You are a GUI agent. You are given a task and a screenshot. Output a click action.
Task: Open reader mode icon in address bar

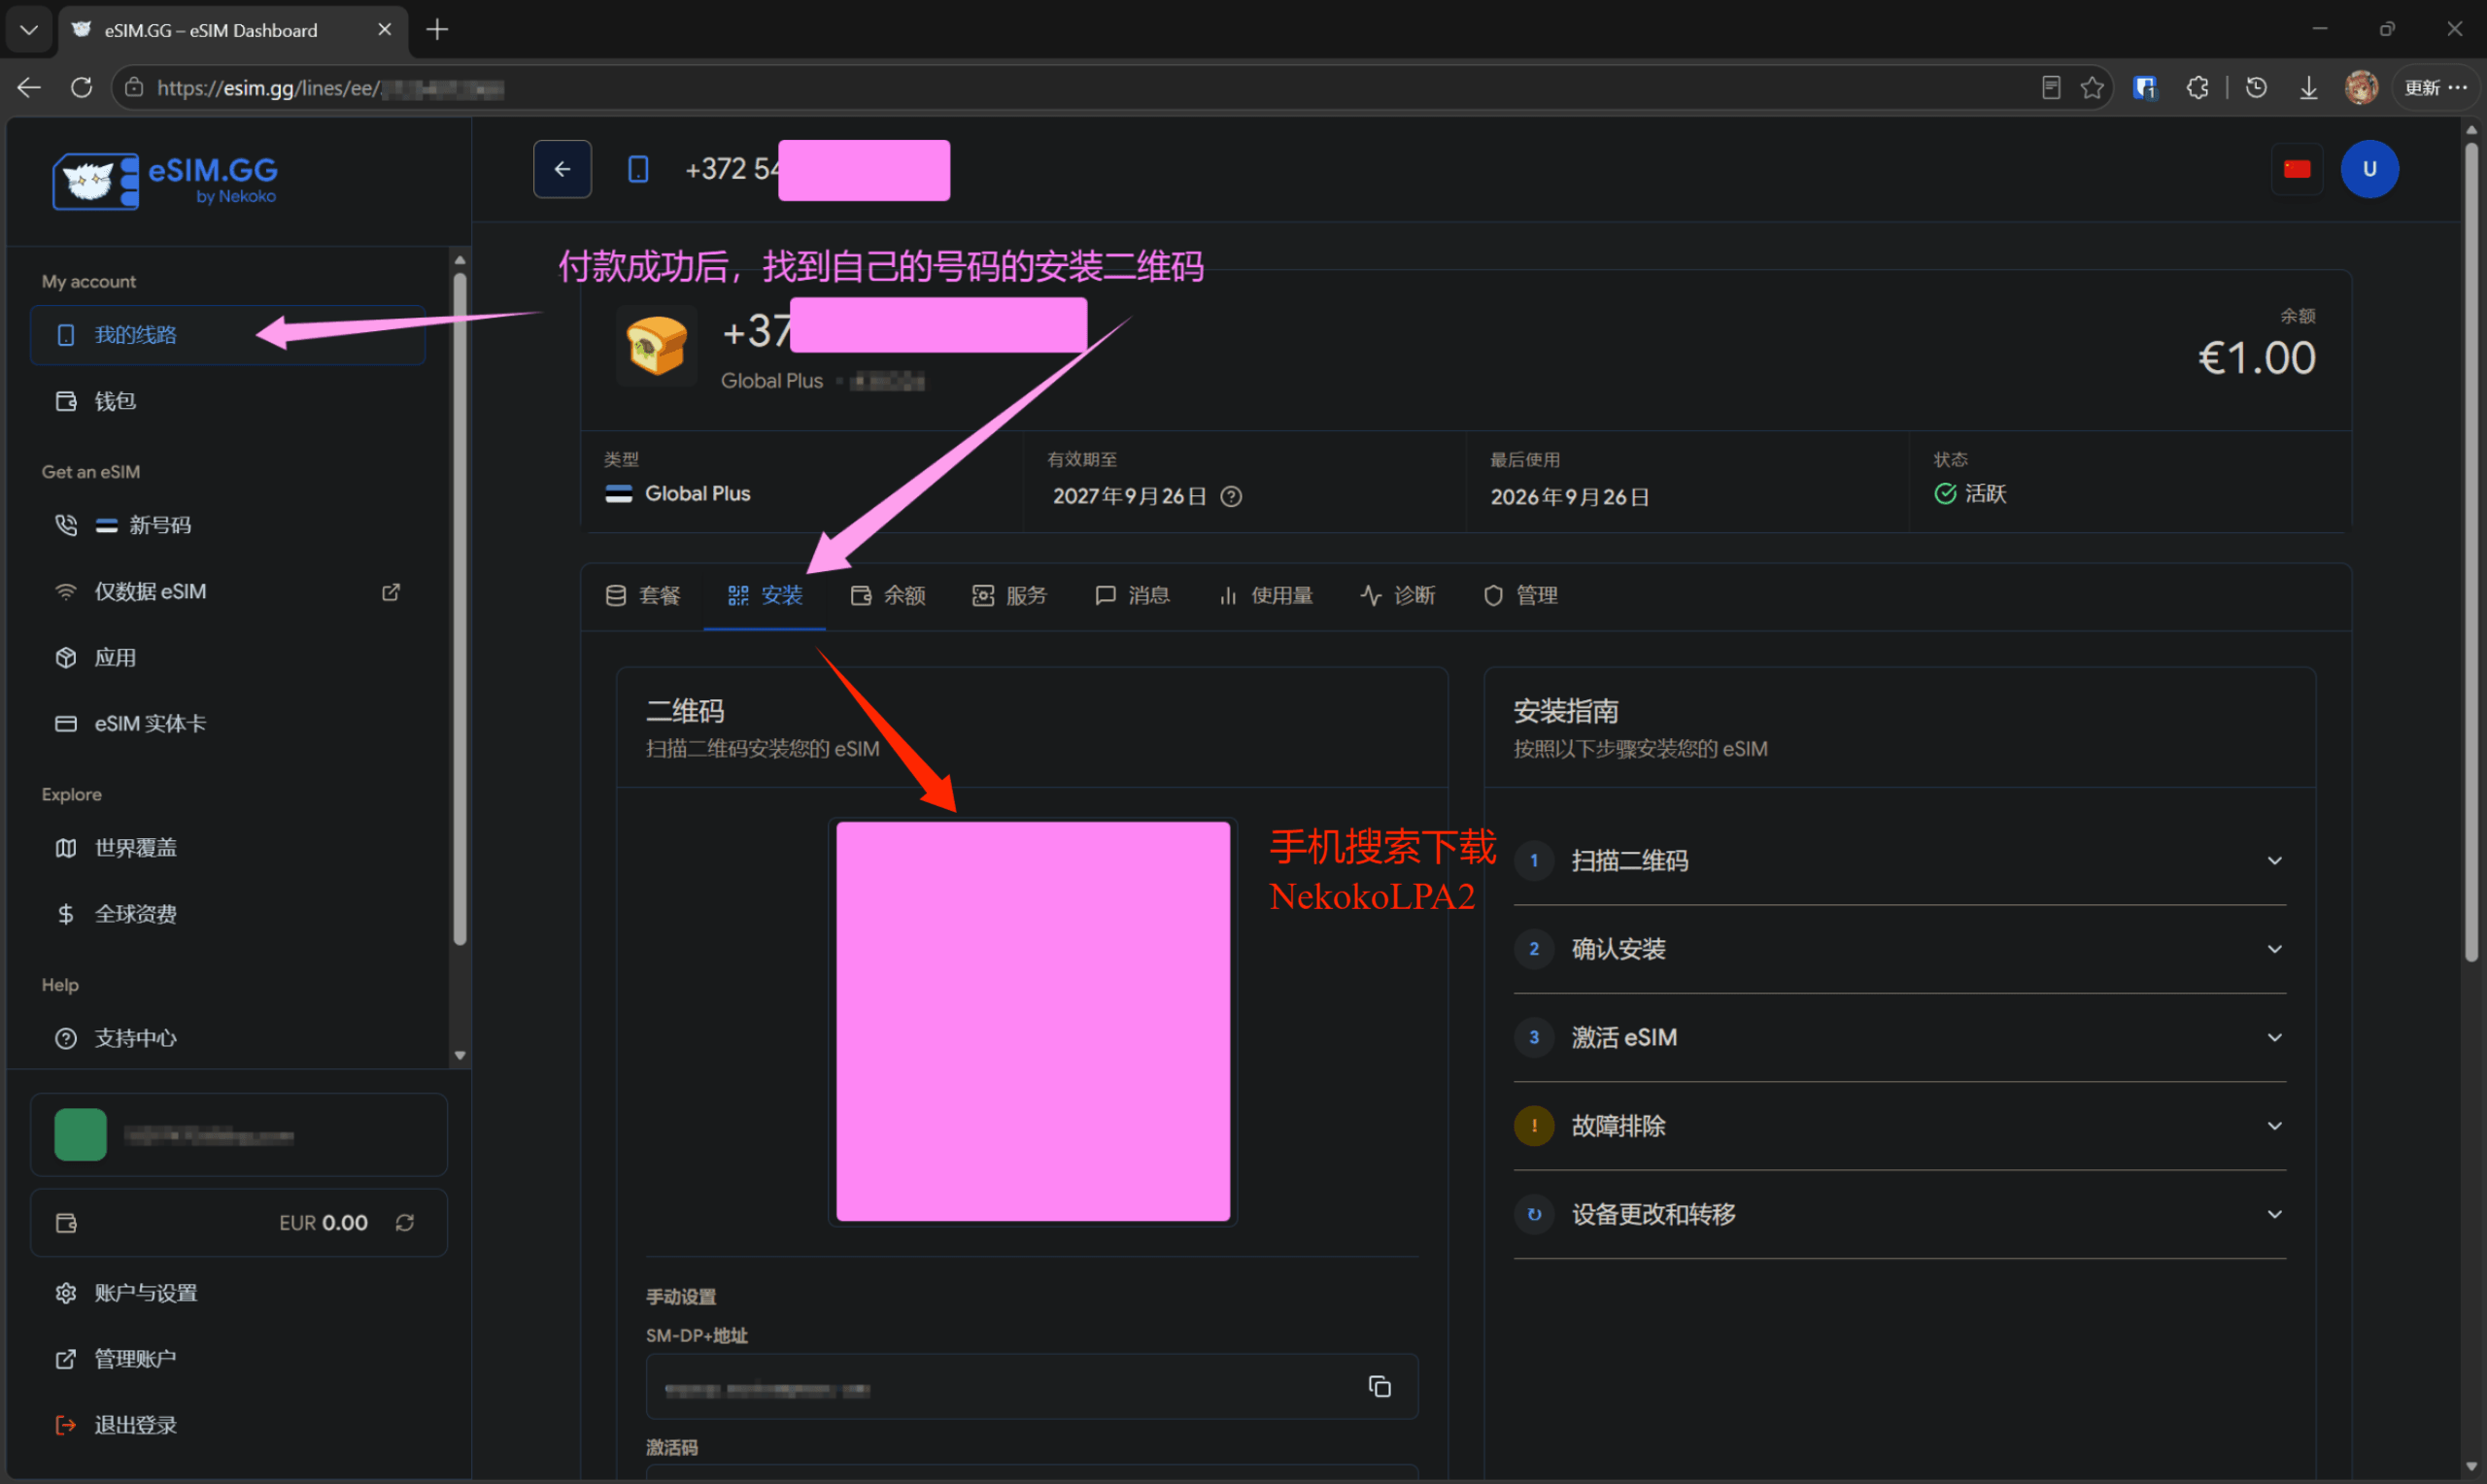point(2051,88)
